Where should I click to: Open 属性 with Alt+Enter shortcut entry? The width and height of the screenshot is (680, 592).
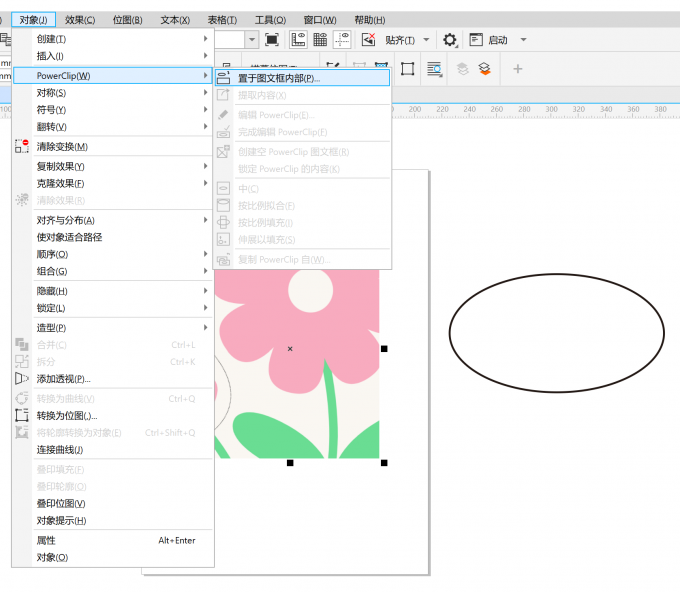pyautogui.click(x=113, y=541)
